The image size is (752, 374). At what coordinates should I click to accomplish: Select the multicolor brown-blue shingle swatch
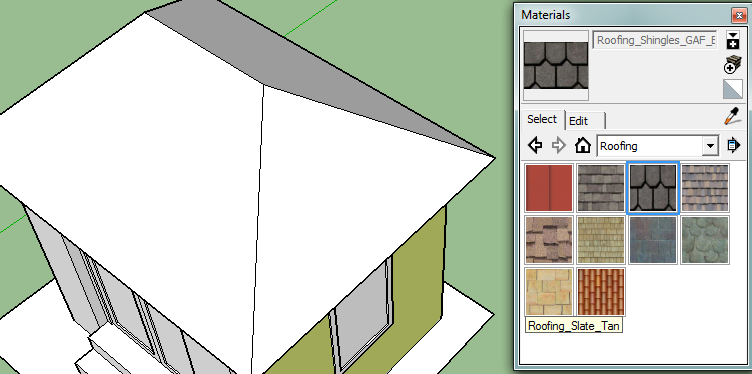[705, 188]
